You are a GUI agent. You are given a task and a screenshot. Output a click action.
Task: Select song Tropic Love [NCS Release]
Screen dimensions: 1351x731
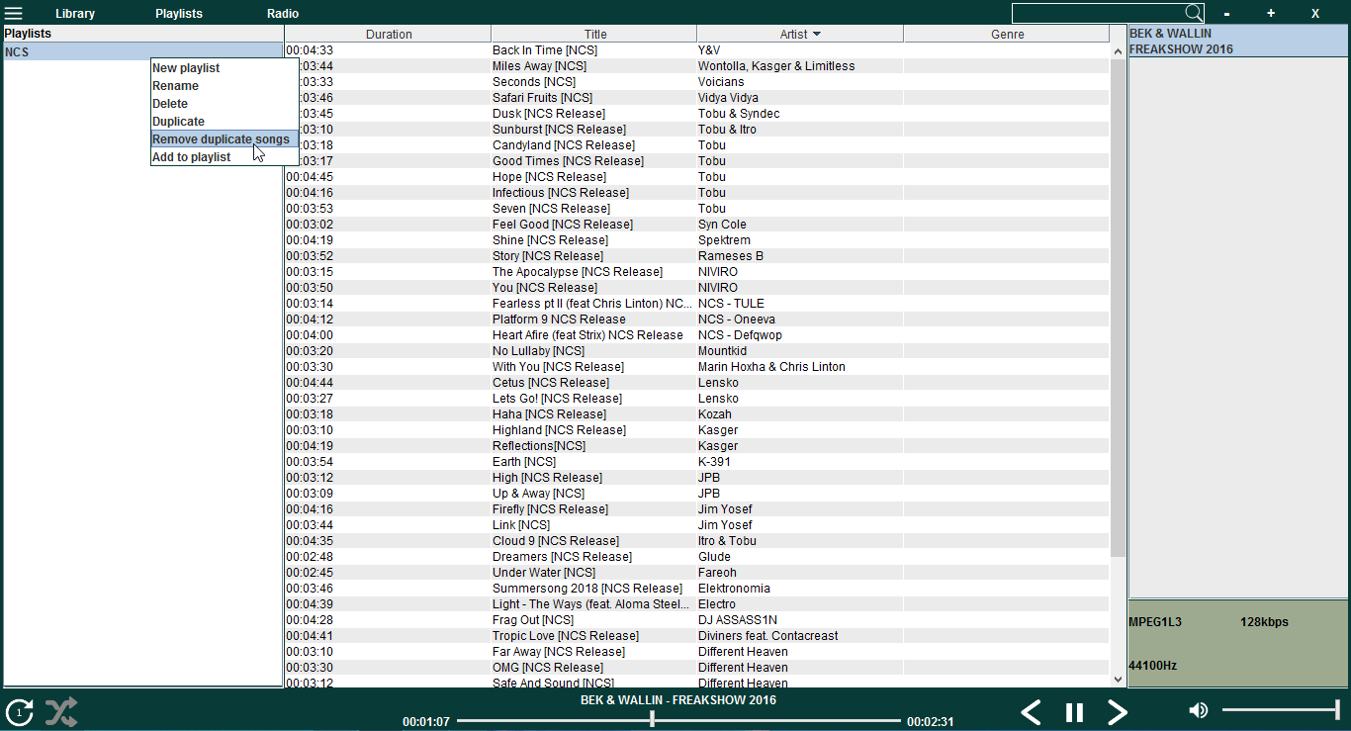pyautogui.click(x=565, y=636)
